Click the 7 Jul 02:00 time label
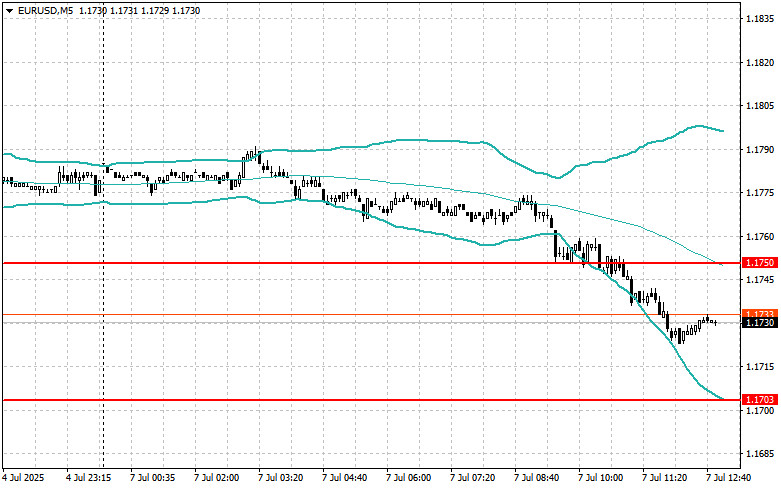Viewport: 781px width, 489px height. pos(217,478)
